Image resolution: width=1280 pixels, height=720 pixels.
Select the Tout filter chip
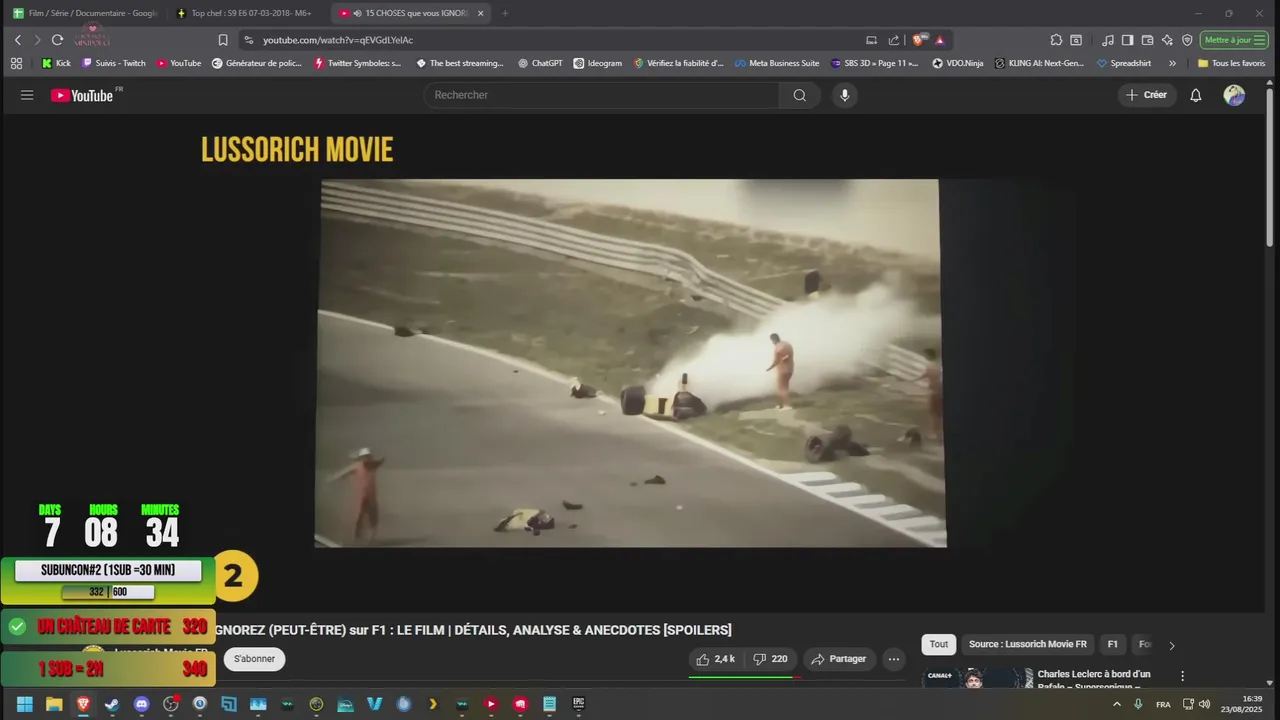click(939, 644)
